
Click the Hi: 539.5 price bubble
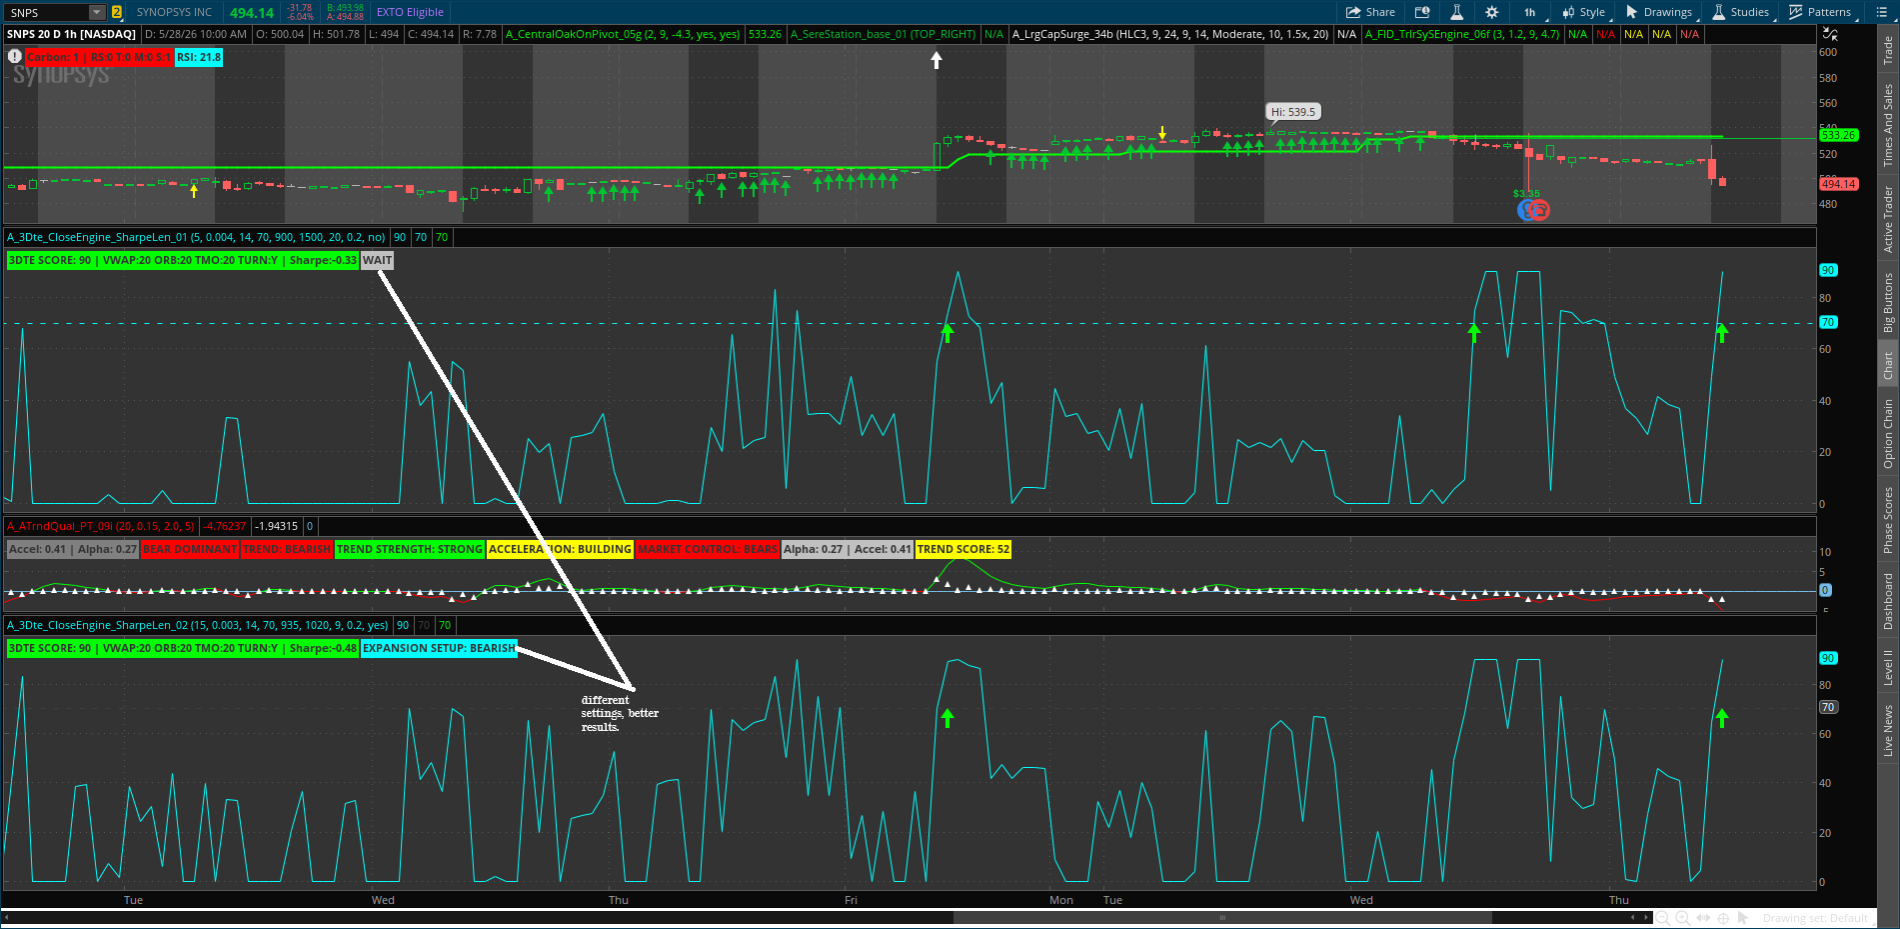click(x=1293, y=112)
